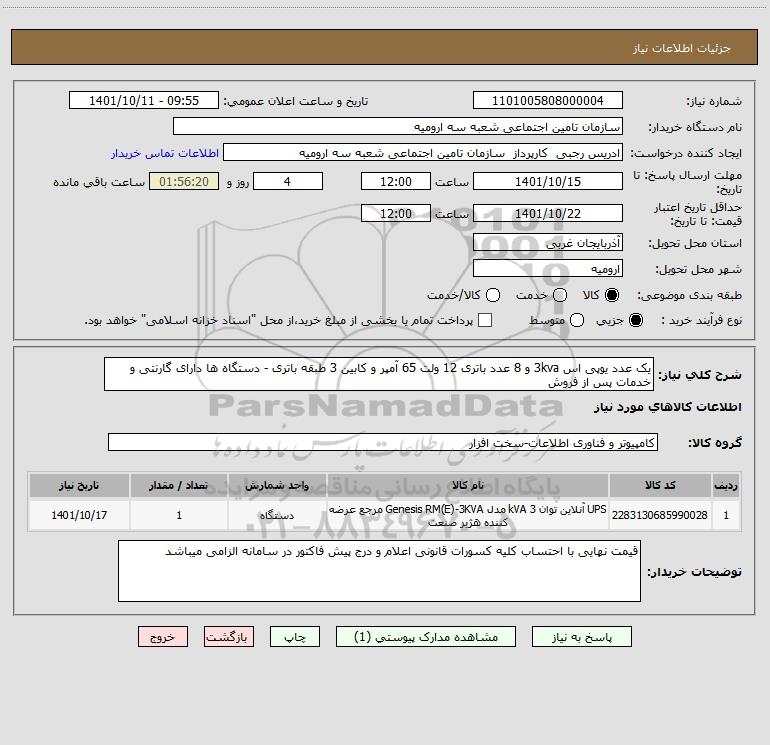Viewport: 770px width, 745px height.
Task: Click the response deadline hour field
Action: (396, 181)
